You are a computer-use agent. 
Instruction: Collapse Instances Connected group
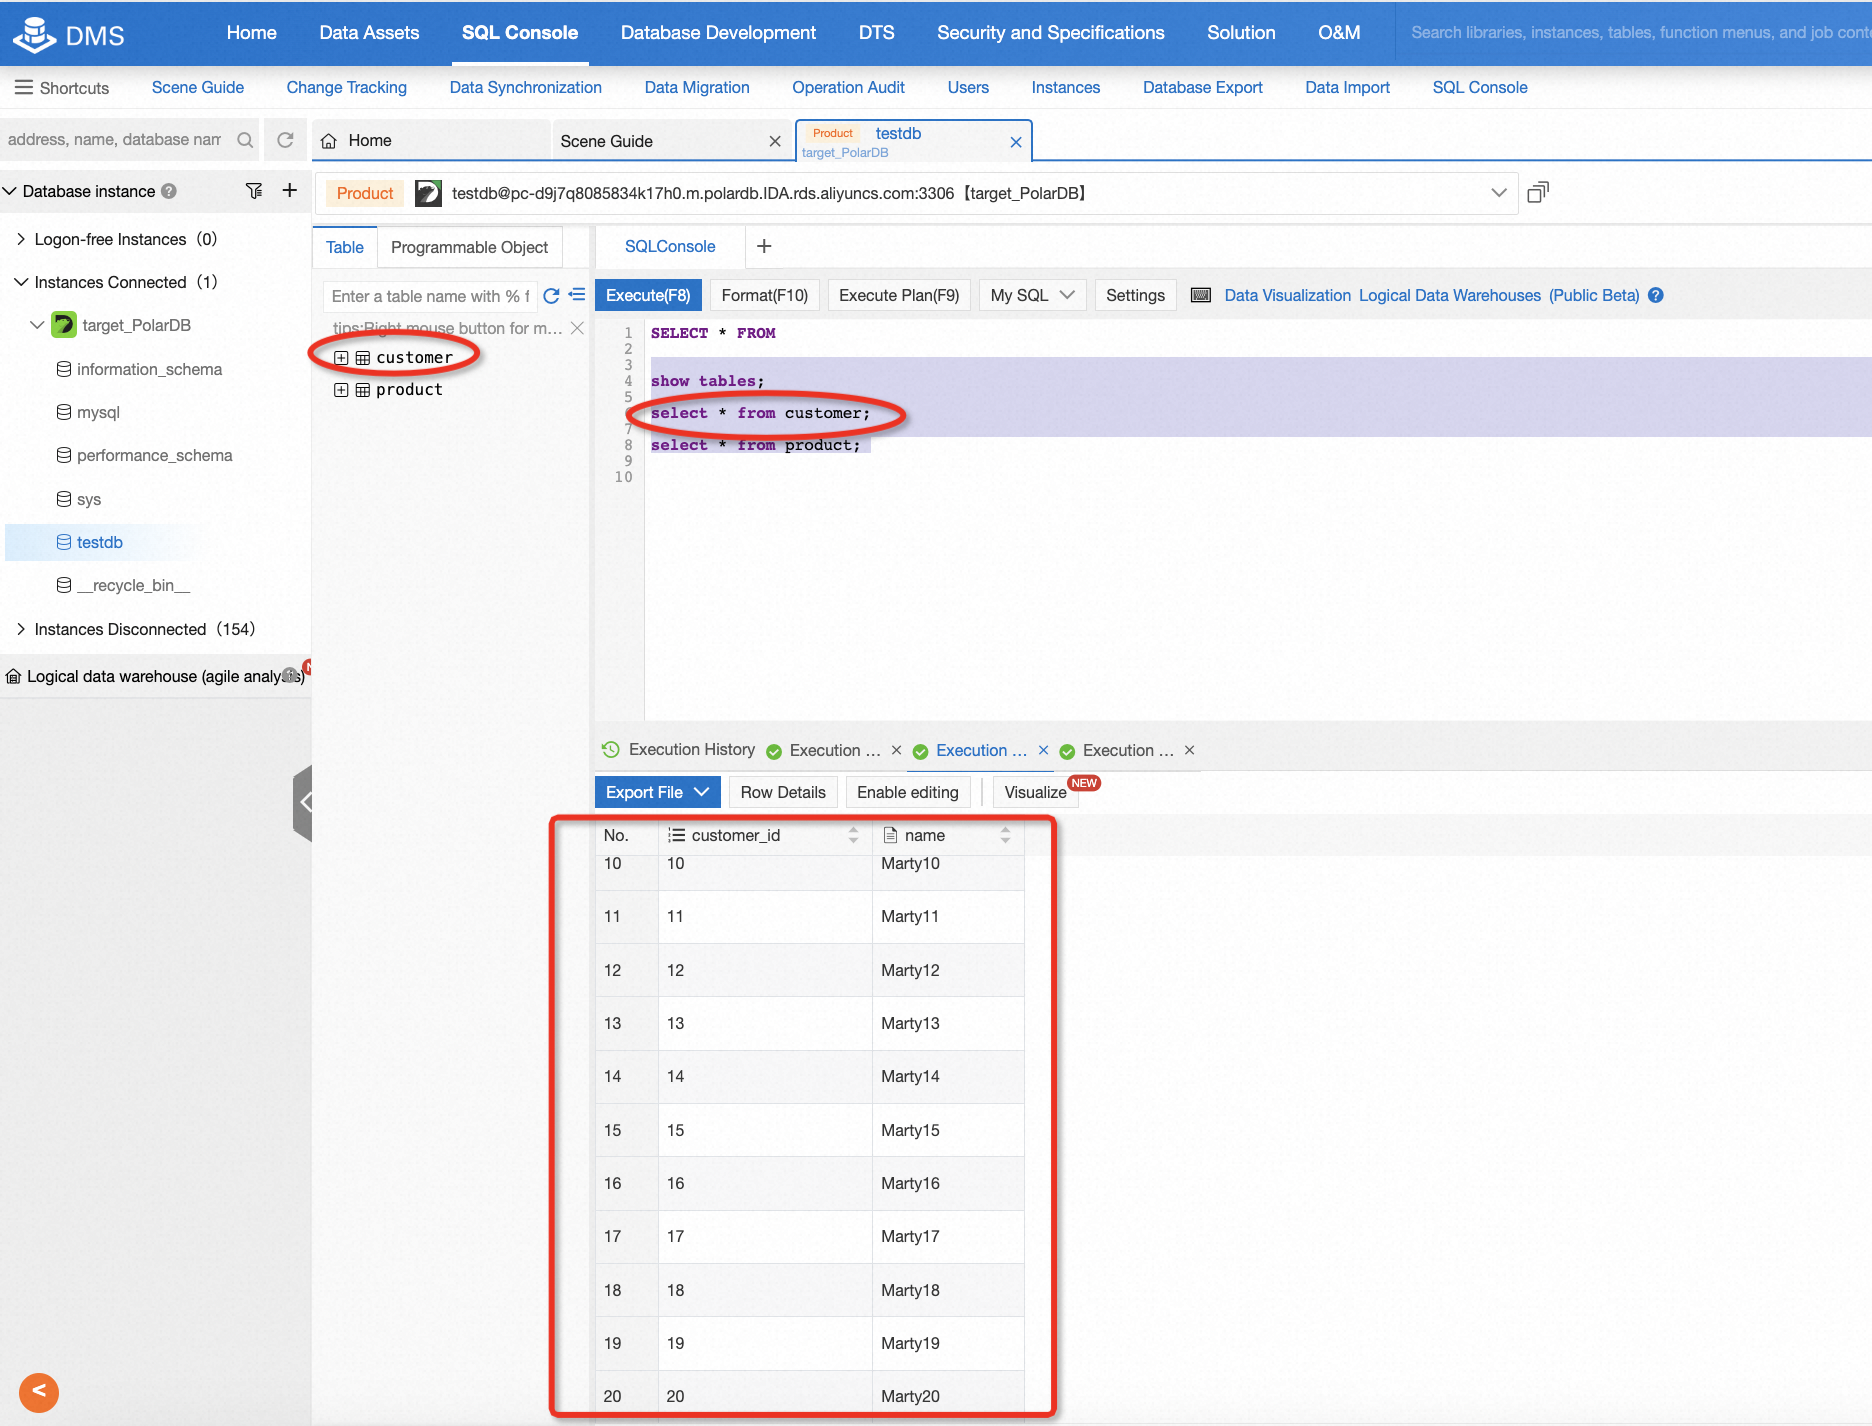21,282
